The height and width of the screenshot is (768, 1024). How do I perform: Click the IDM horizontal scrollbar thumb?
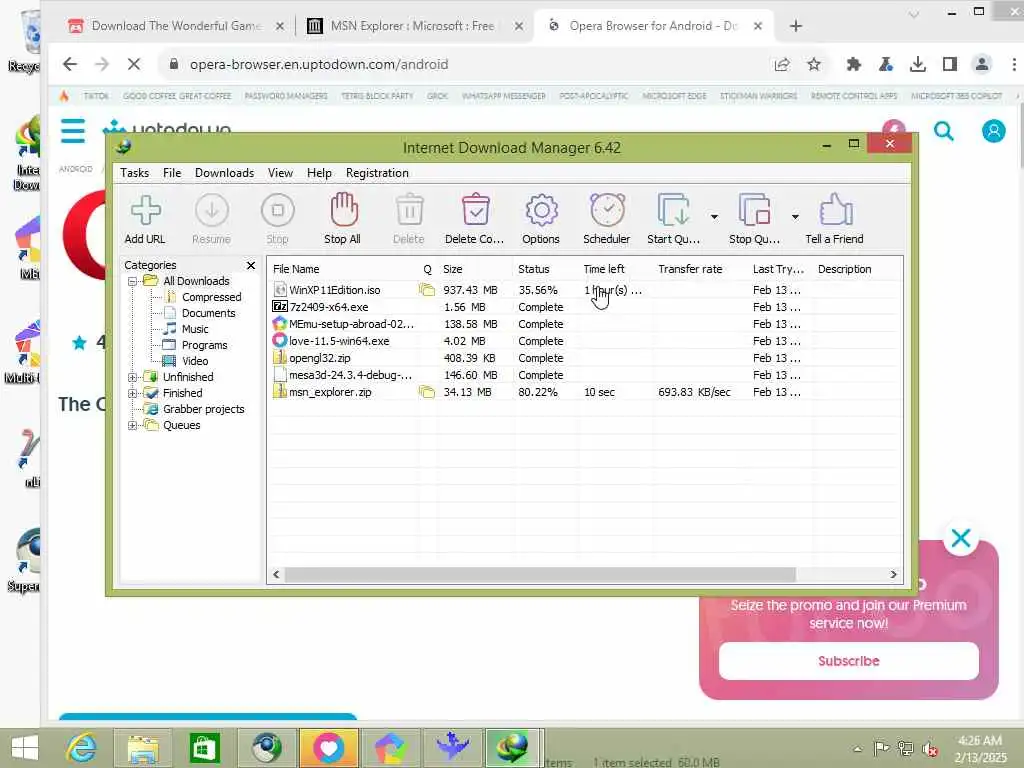pyautogui.click(x=540, y=575)
